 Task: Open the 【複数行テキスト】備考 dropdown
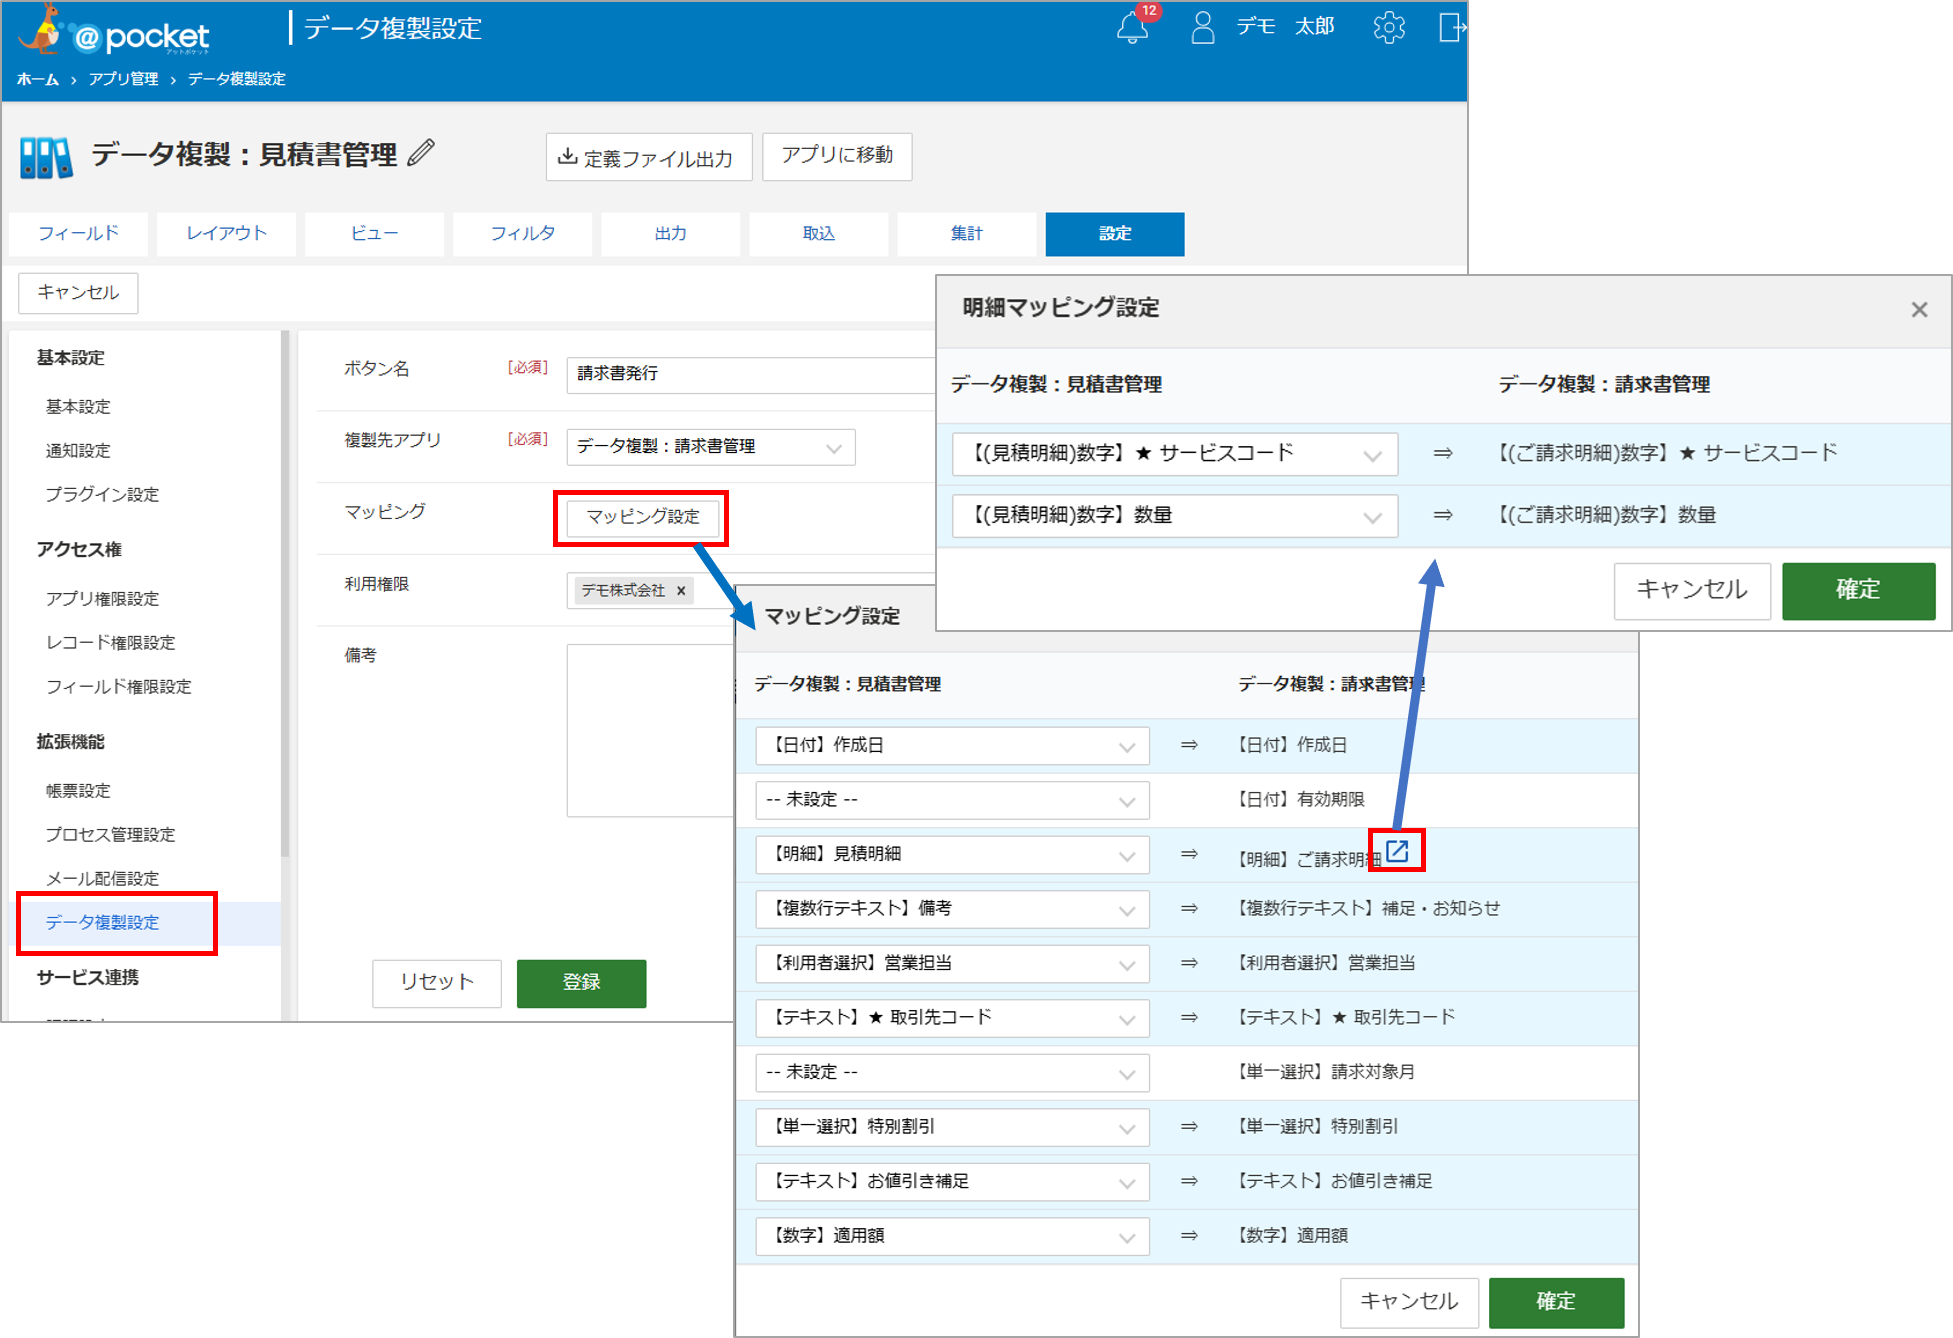[x=952, y=909]
